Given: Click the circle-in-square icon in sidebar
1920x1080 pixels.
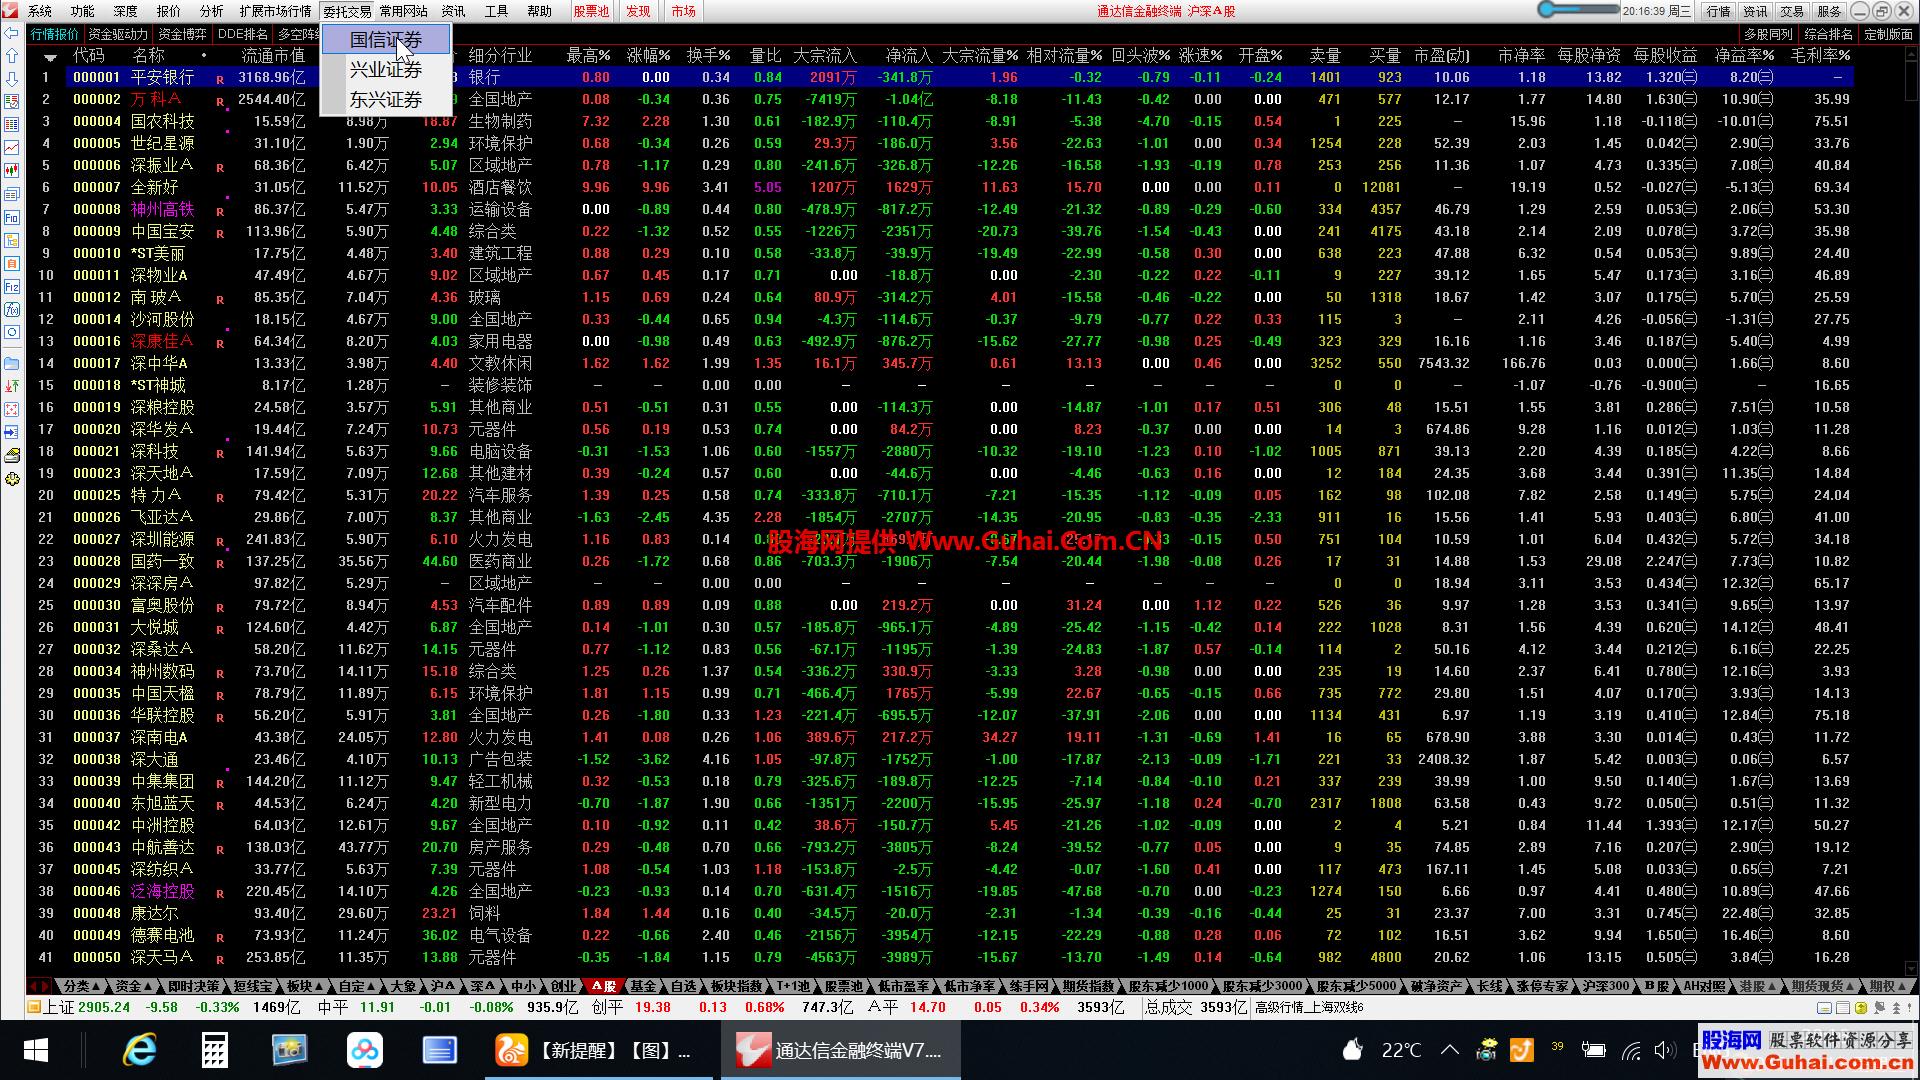Looking at the screenshot, I should [x=12, y=332].
